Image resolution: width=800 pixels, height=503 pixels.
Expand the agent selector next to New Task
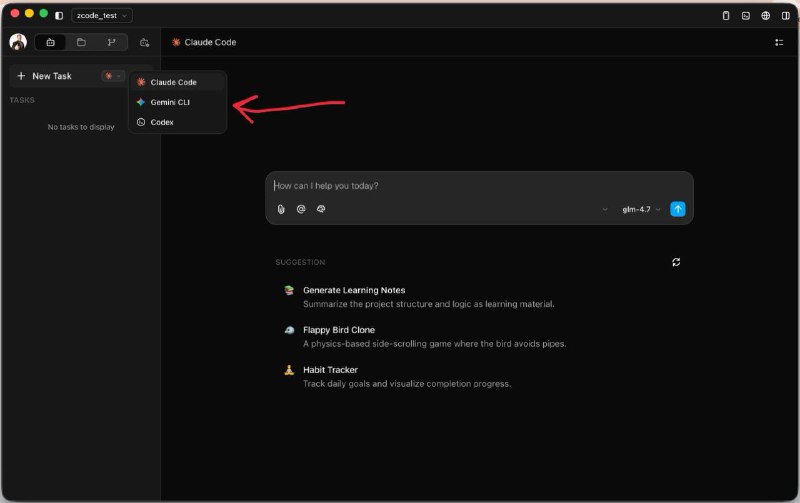(x=112, y=76)
